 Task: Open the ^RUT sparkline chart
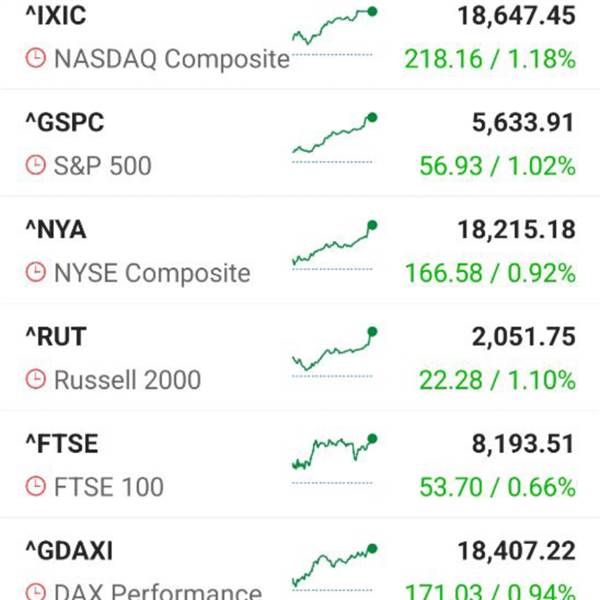click(335, 352)
